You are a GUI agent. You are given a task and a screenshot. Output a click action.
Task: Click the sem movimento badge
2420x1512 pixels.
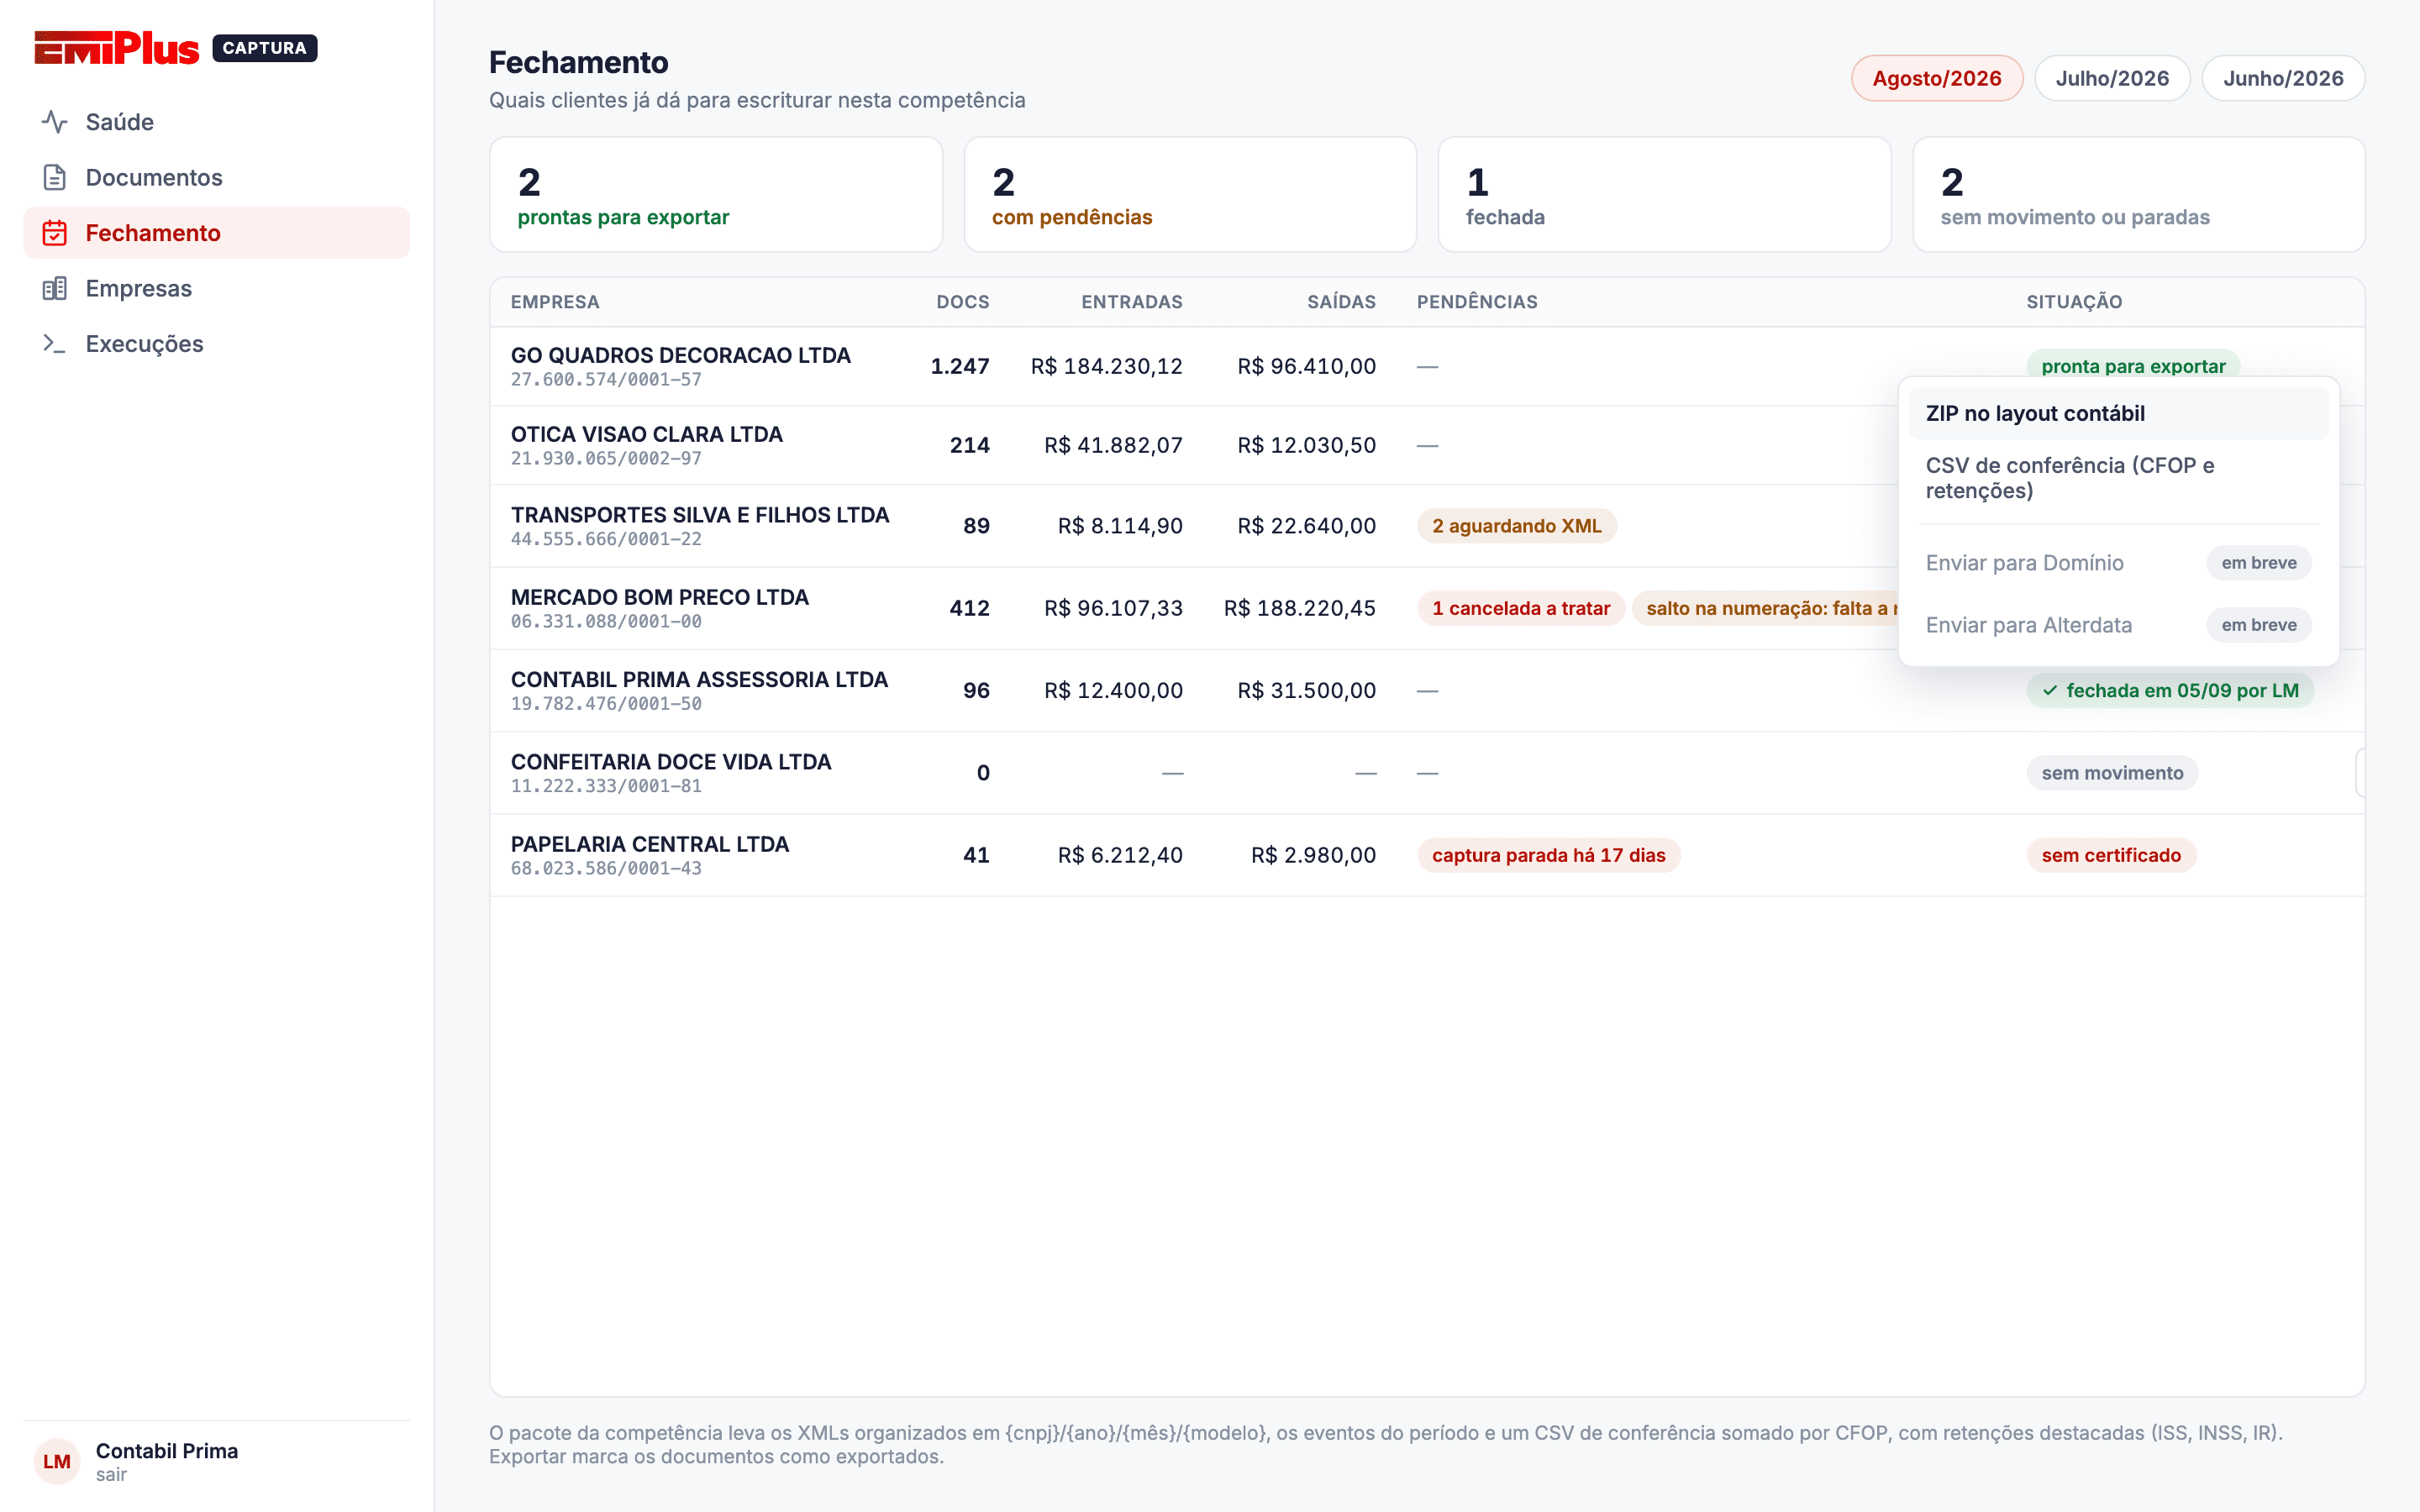point(2112,773)
